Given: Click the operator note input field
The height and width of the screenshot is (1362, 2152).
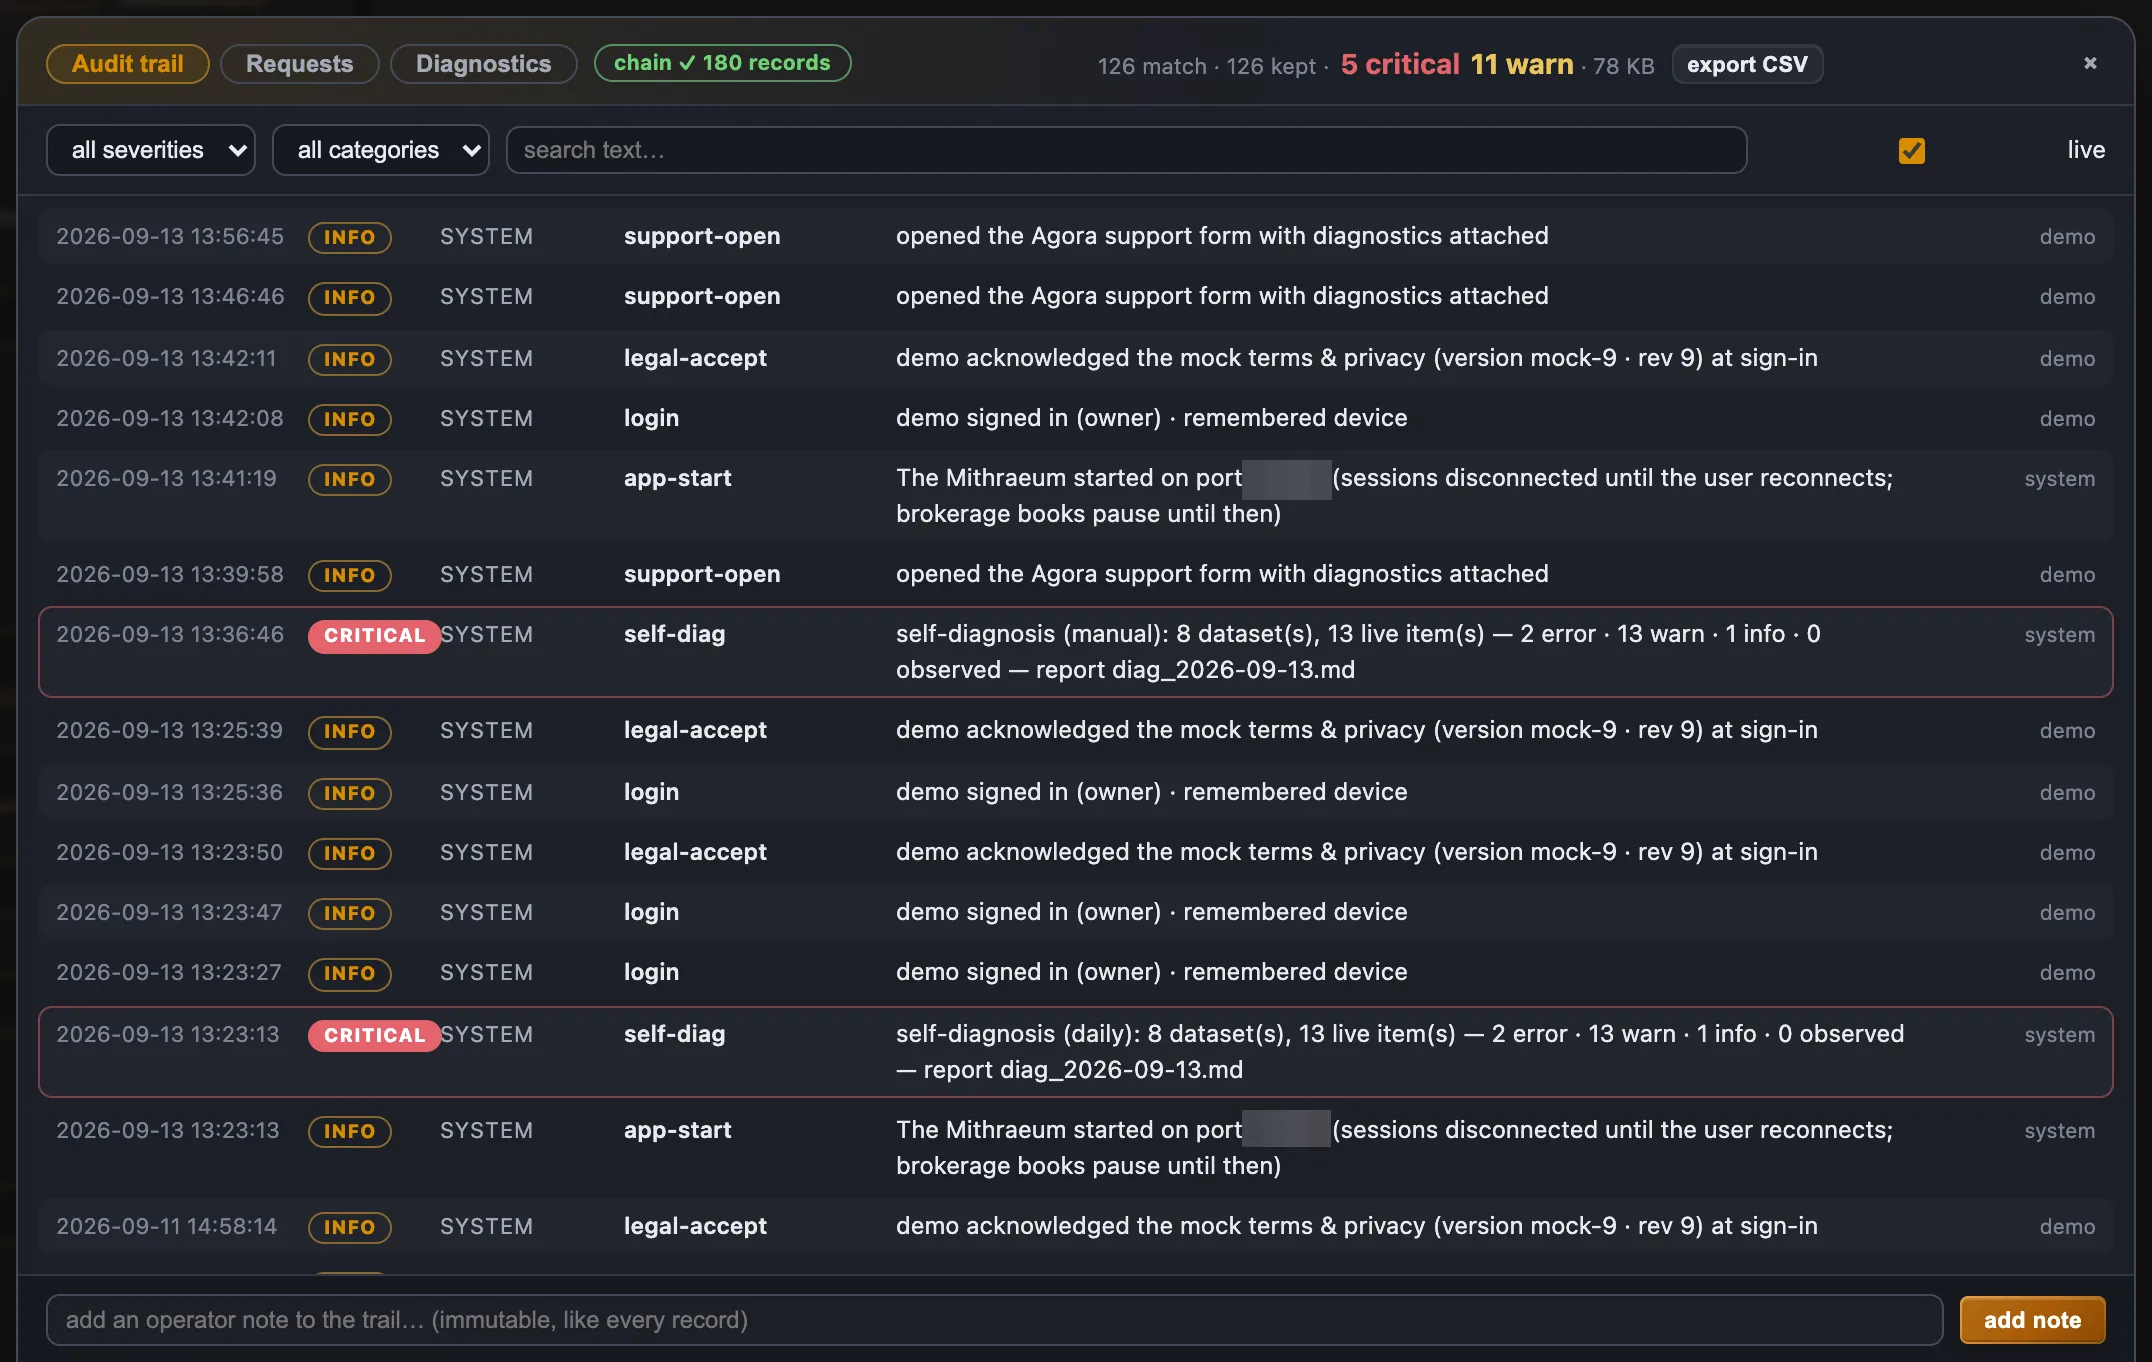Looking at the screenshot, I should [994, 1320].
